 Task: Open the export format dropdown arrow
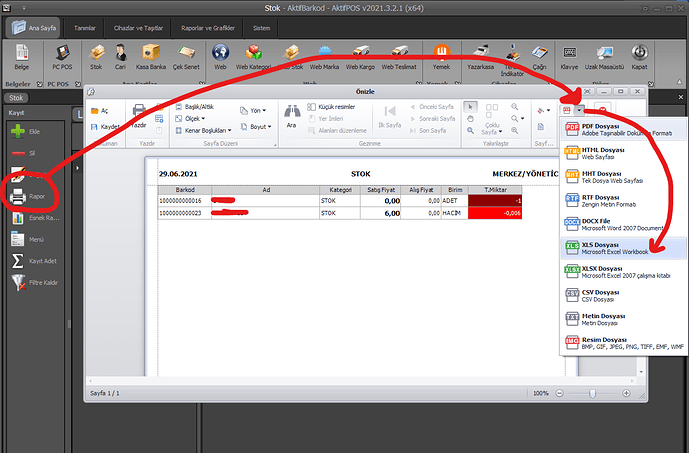[x=579, y=110]
